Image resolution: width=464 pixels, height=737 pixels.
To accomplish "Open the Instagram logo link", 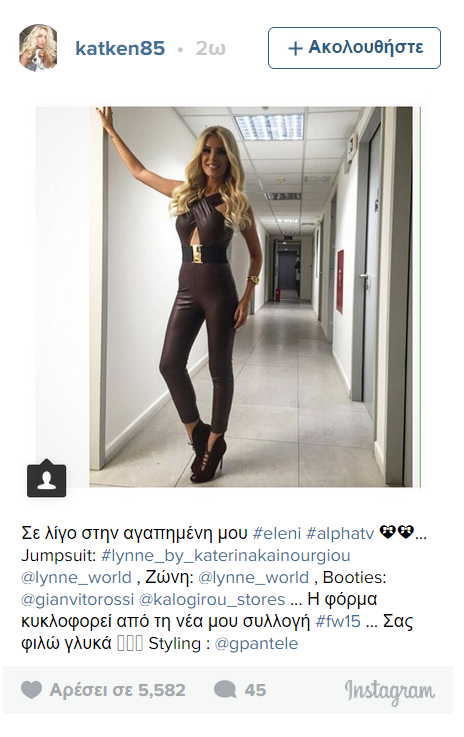I will click(x=390, y=691).
